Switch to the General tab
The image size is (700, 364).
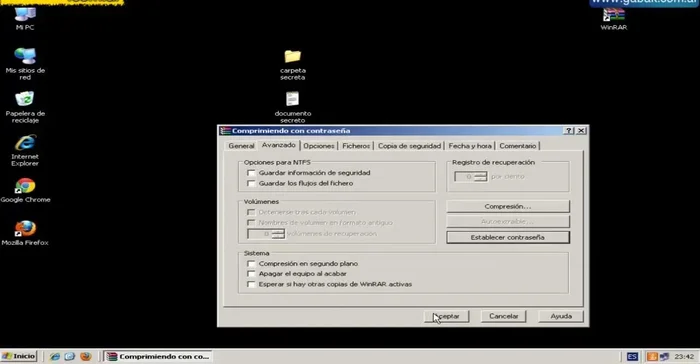pos(241,146)
